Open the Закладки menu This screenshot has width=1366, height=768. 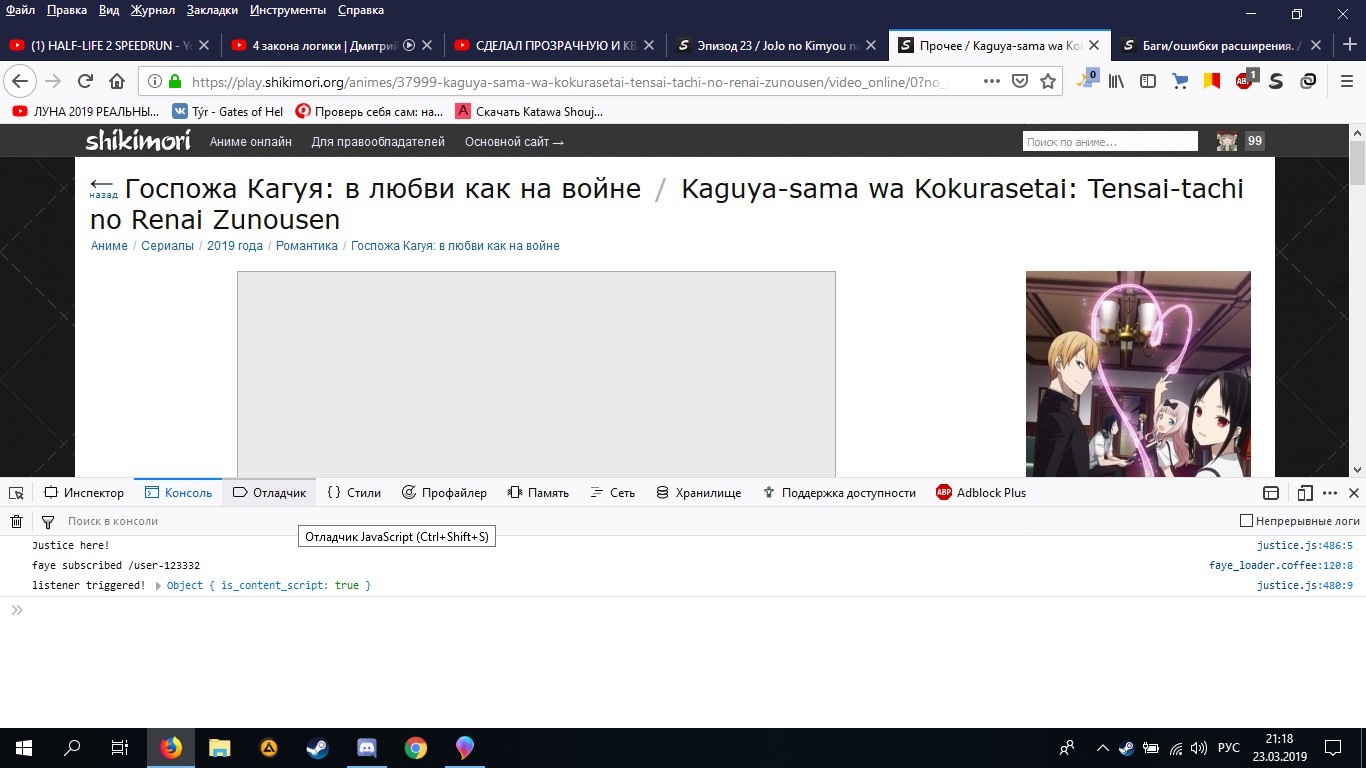(213, 10)
